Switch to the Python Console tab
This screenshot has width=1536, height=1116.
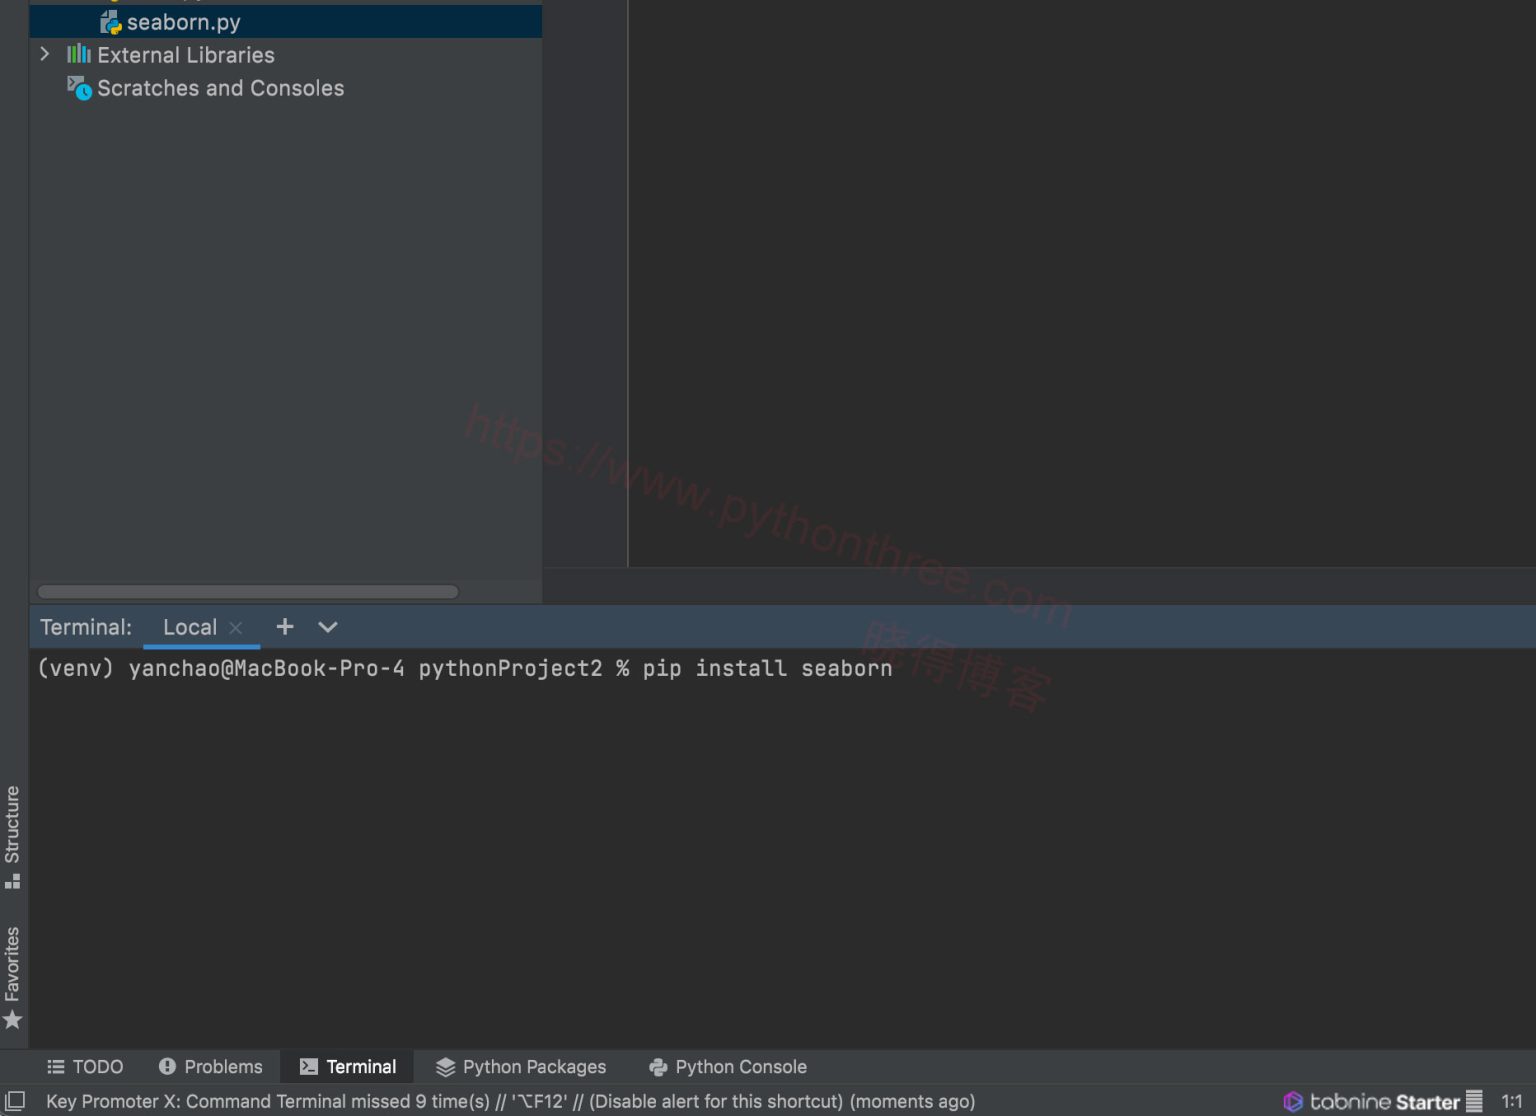click(x=728, y=1067)
